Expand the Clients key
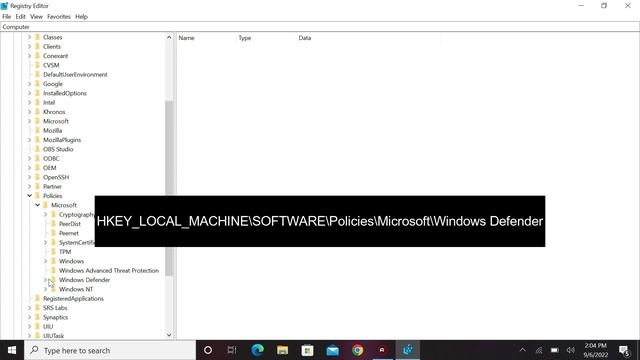Image resolution: width=640 pixels, height=360 pixels. (x=29, y=47)
